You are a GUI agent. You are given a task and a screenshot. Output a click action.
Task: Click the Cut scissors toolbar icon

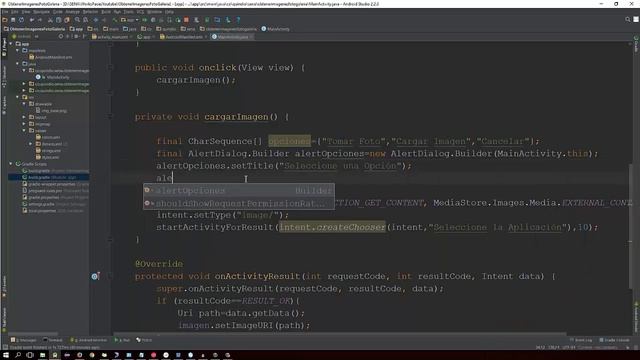point(50,20)
